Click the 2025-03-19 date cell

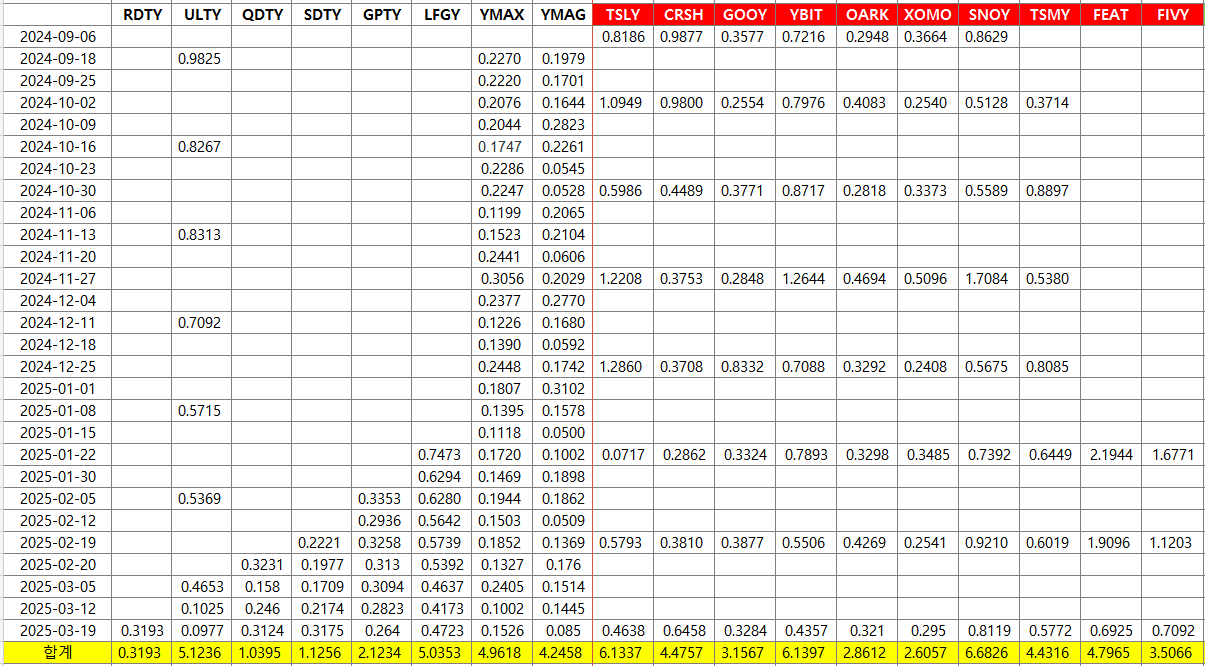tap(57, 630)
